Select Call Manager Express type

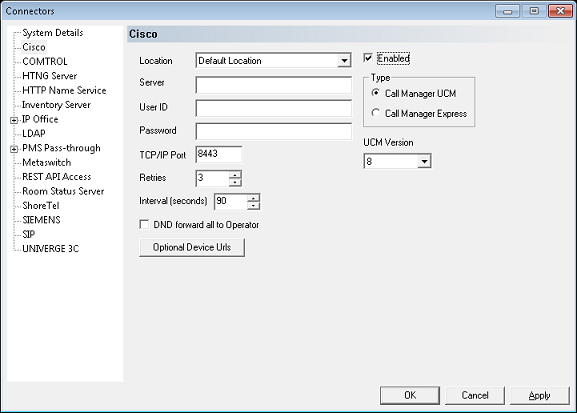(x=375, y=113)
